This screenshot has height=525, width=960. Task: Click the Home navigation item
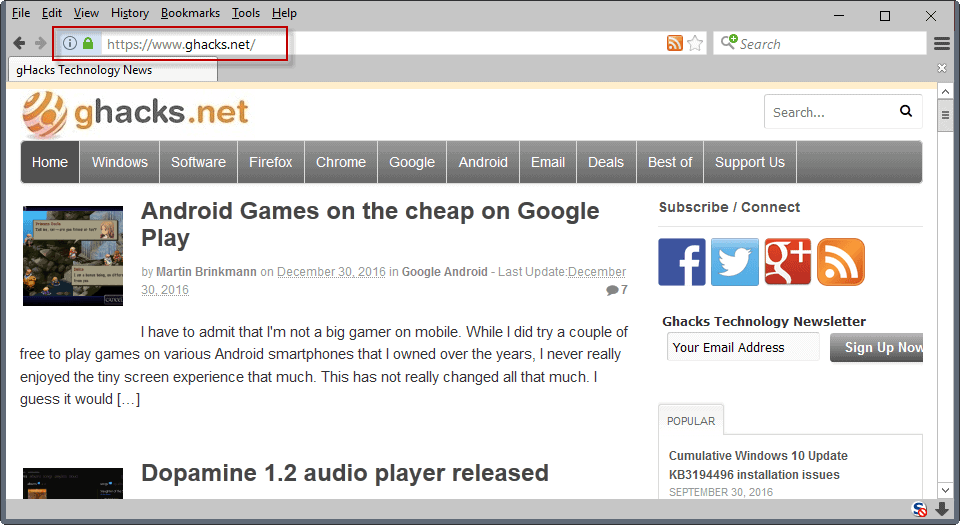click(50, 162)
